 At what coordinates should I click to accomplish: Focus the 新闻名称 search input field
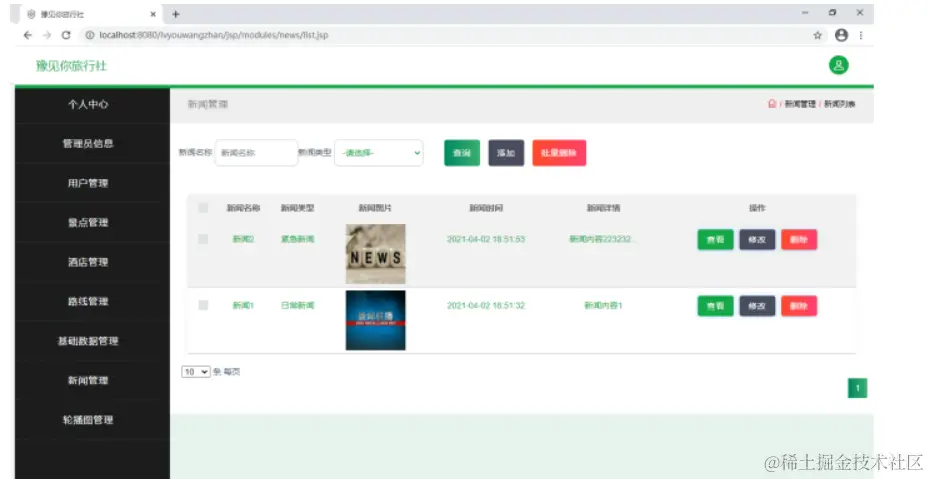pos(256,153)
